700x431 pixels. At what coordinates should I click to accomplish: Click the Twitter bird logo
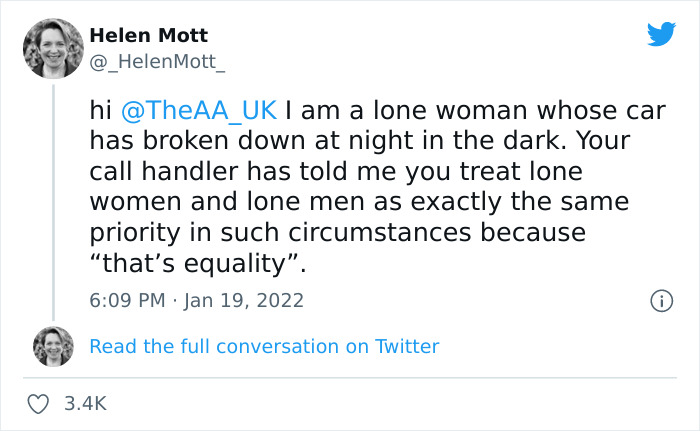coord(661,34)
